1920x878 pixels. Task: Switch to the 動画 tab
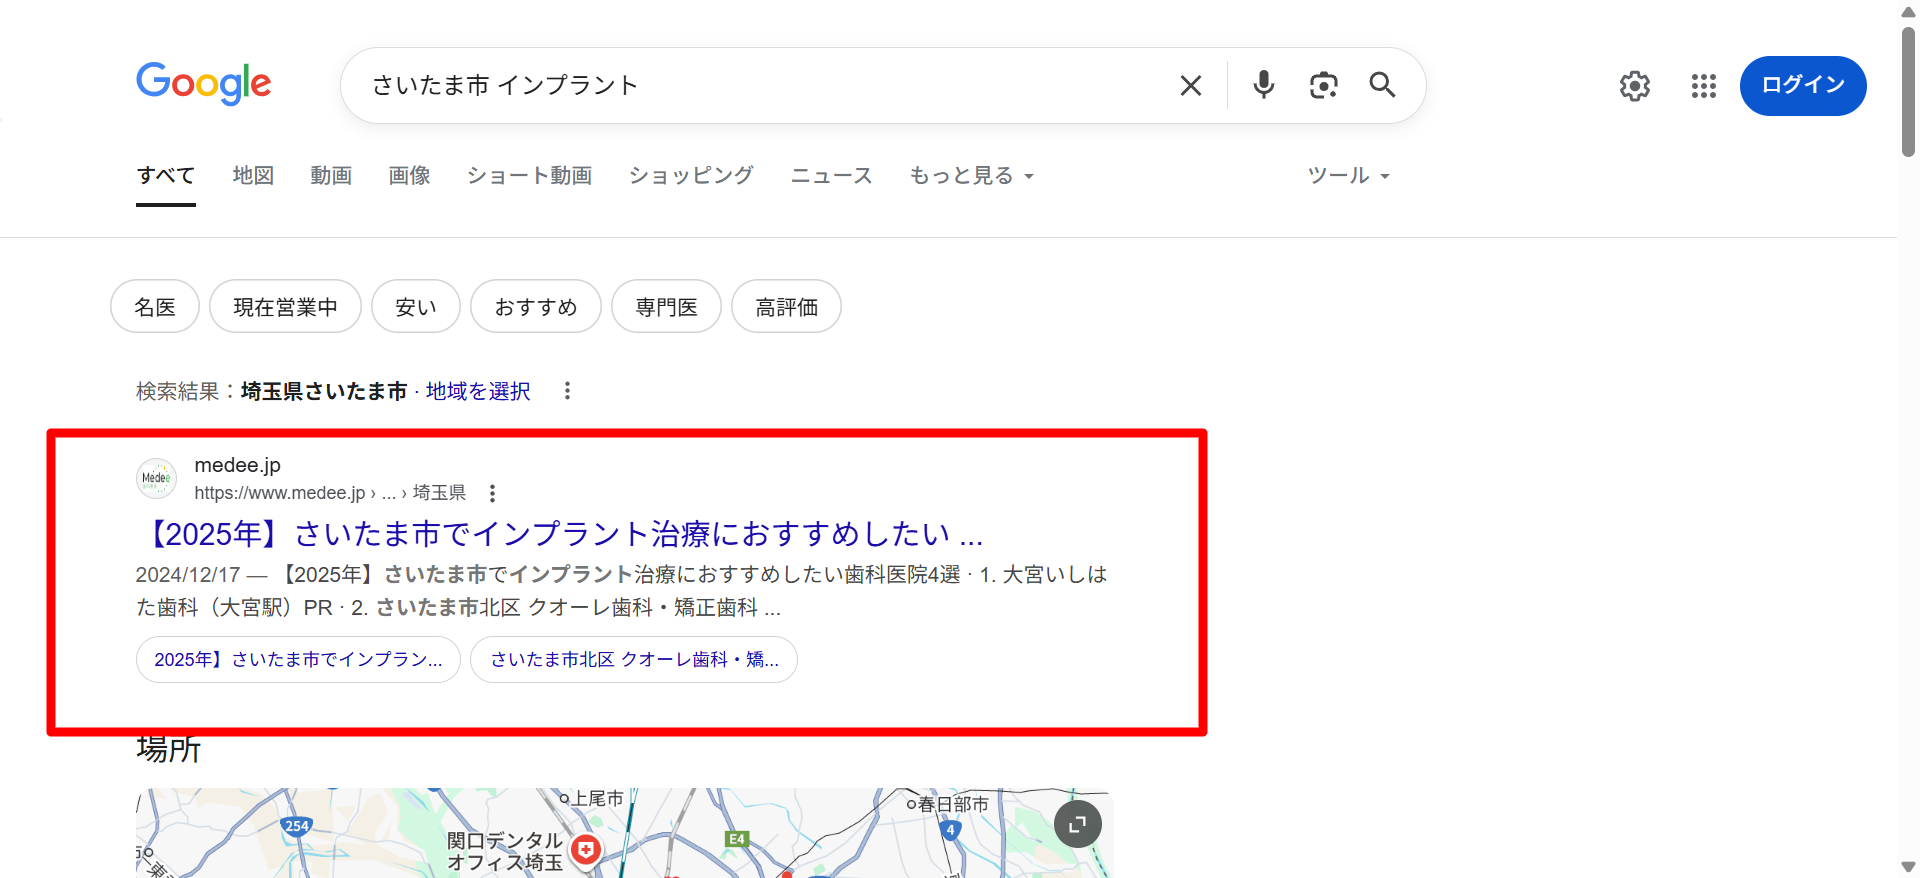[x=331, y=175]
